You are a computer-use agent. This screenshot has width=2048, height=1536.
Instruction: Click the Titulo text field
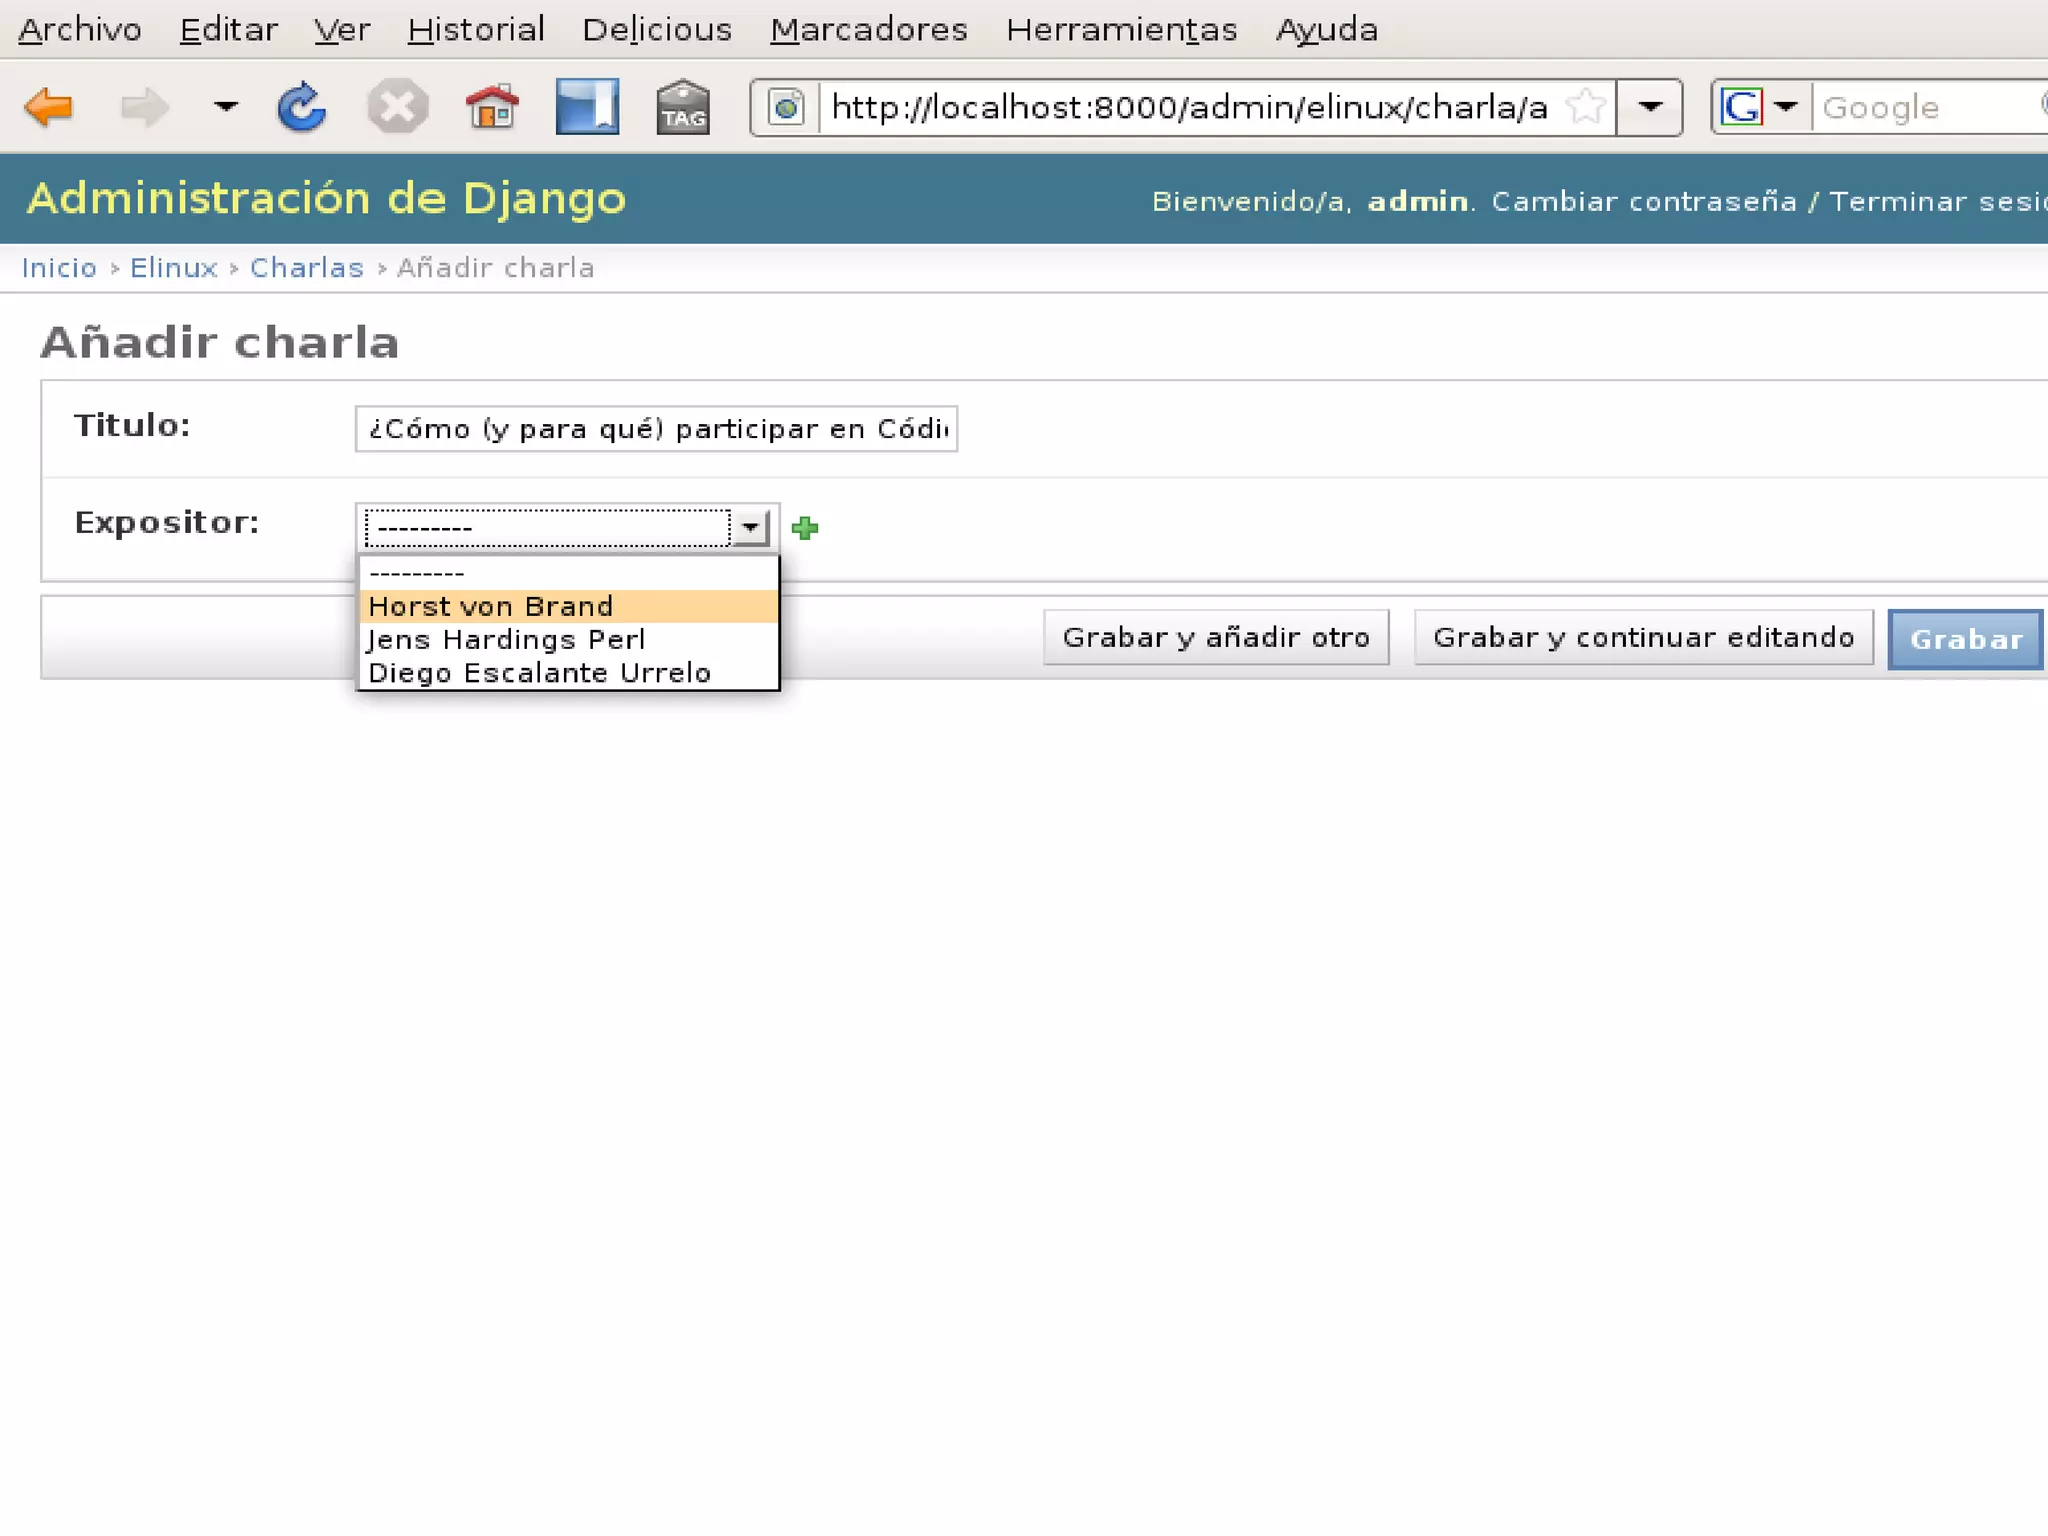click(x=656, y=429)
